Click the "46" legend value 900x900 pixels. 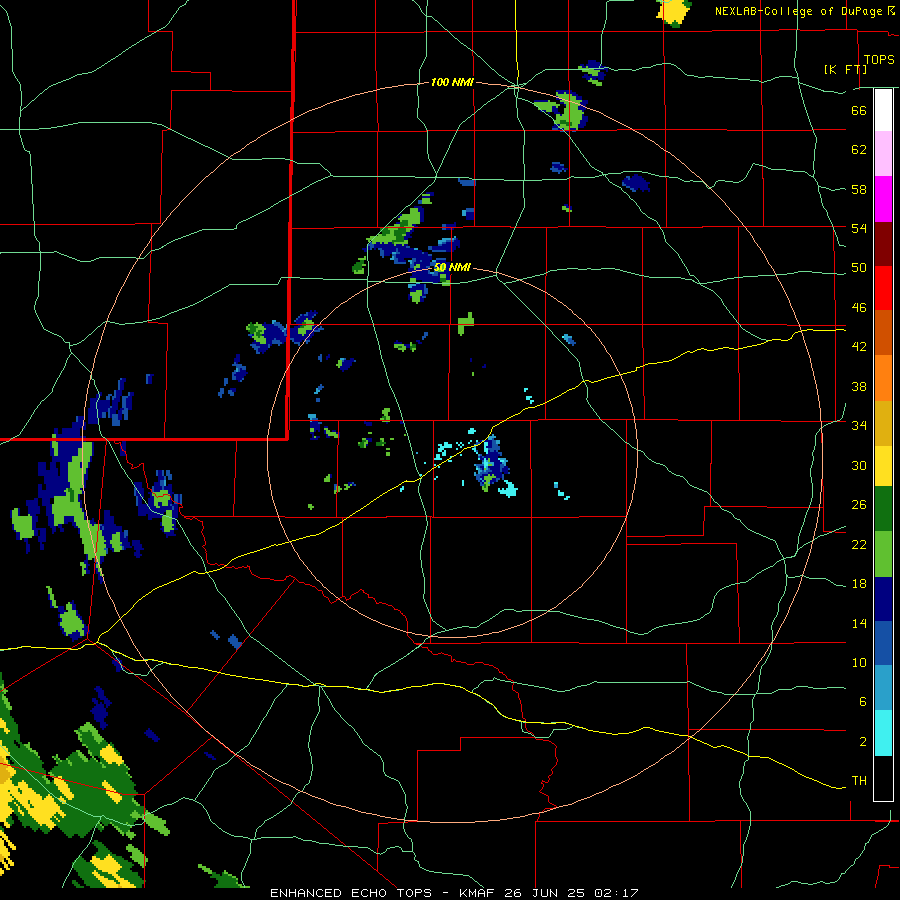[859, 308]
